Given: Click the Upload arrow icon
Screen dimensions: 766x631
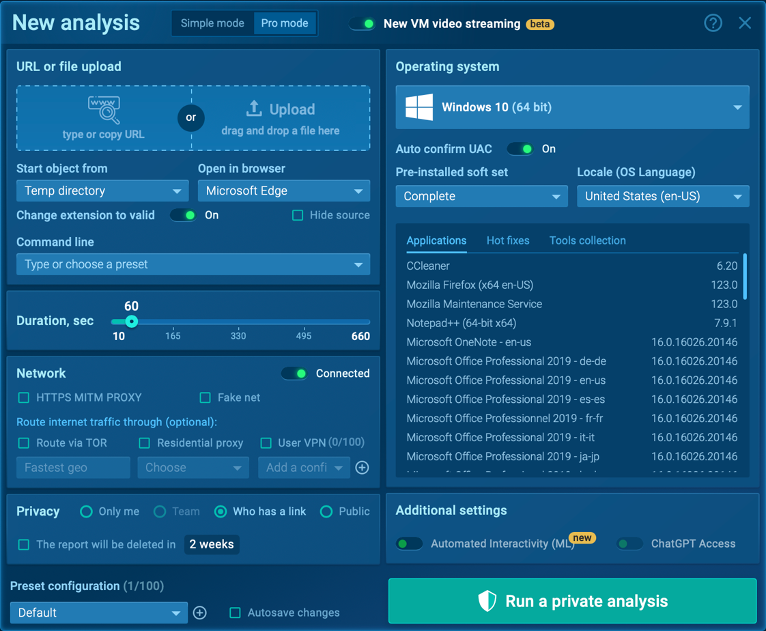Looking at the screenshot, I should (x=254, y=109).
